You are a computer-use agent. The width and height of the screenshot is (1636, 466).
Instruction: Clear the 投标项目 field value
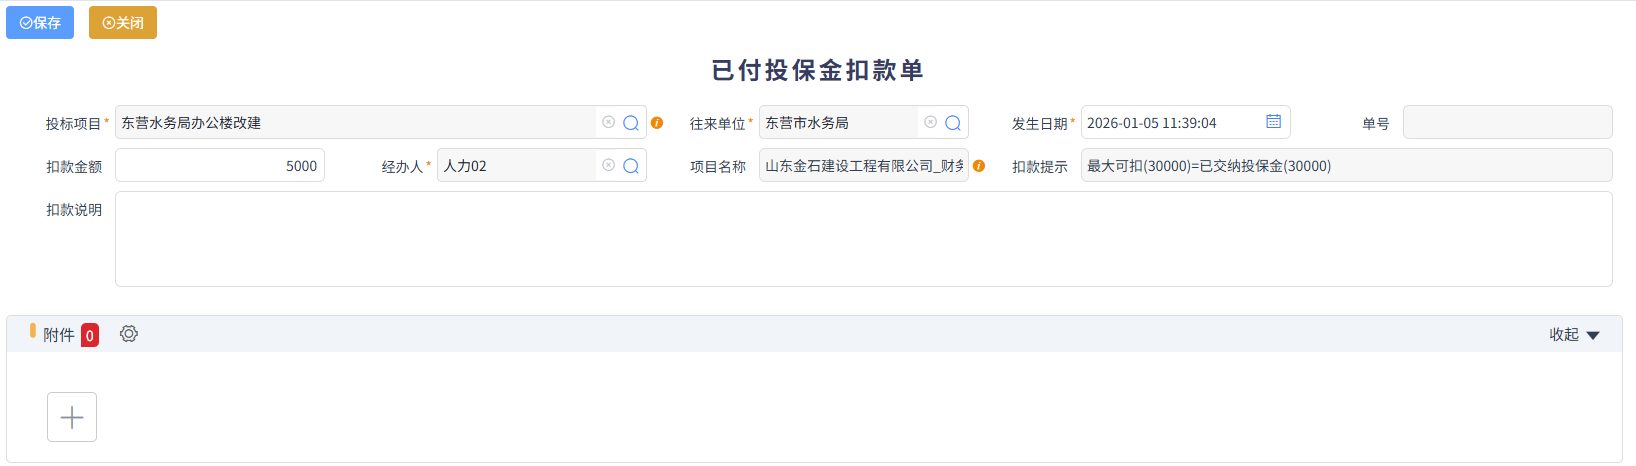pos(608,122)
